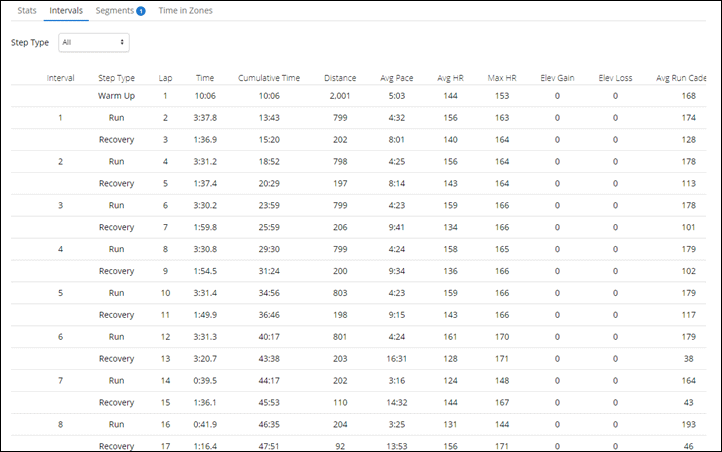
Task: Click the Distance column header
Action: tap(340, 78)
